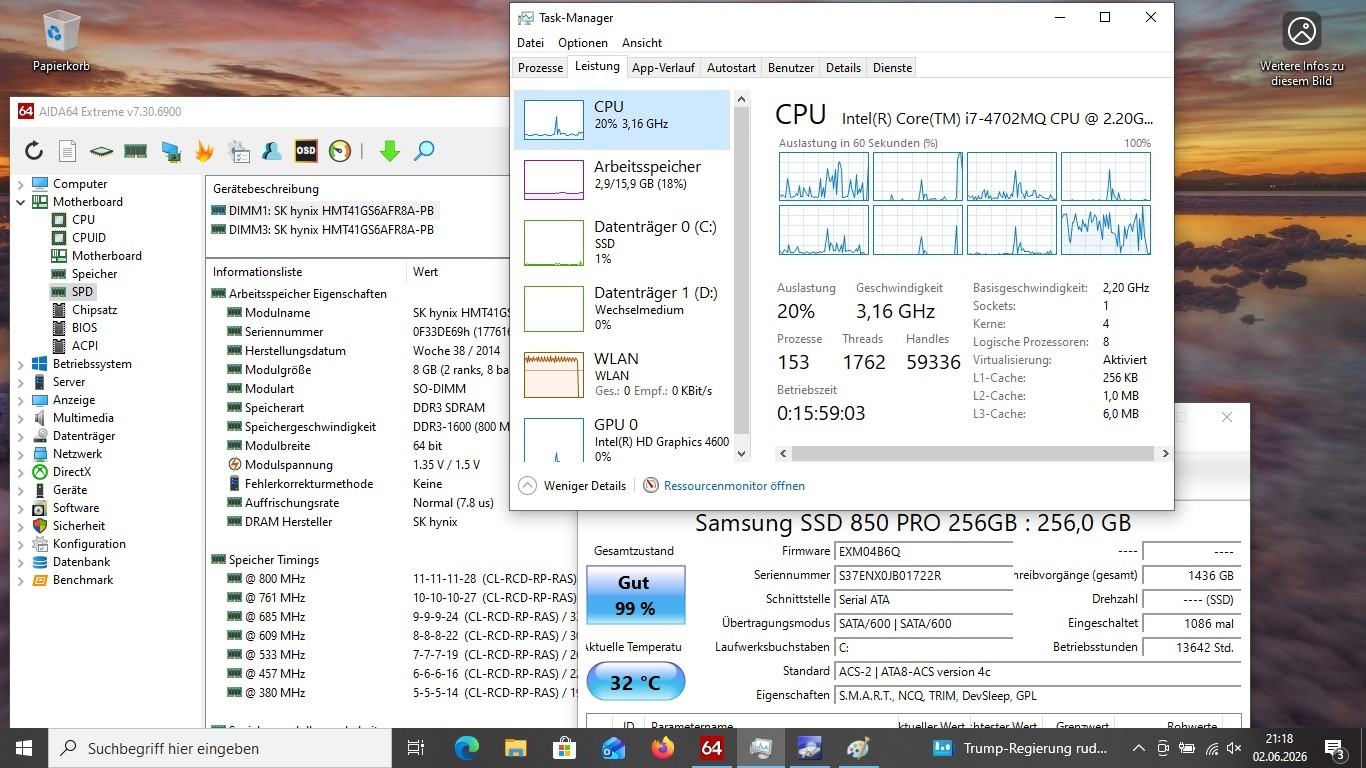Launch the stability test flame icon in AIDA64
Image resolution: width=1366 pixels, height=768 pixels.
204,151
